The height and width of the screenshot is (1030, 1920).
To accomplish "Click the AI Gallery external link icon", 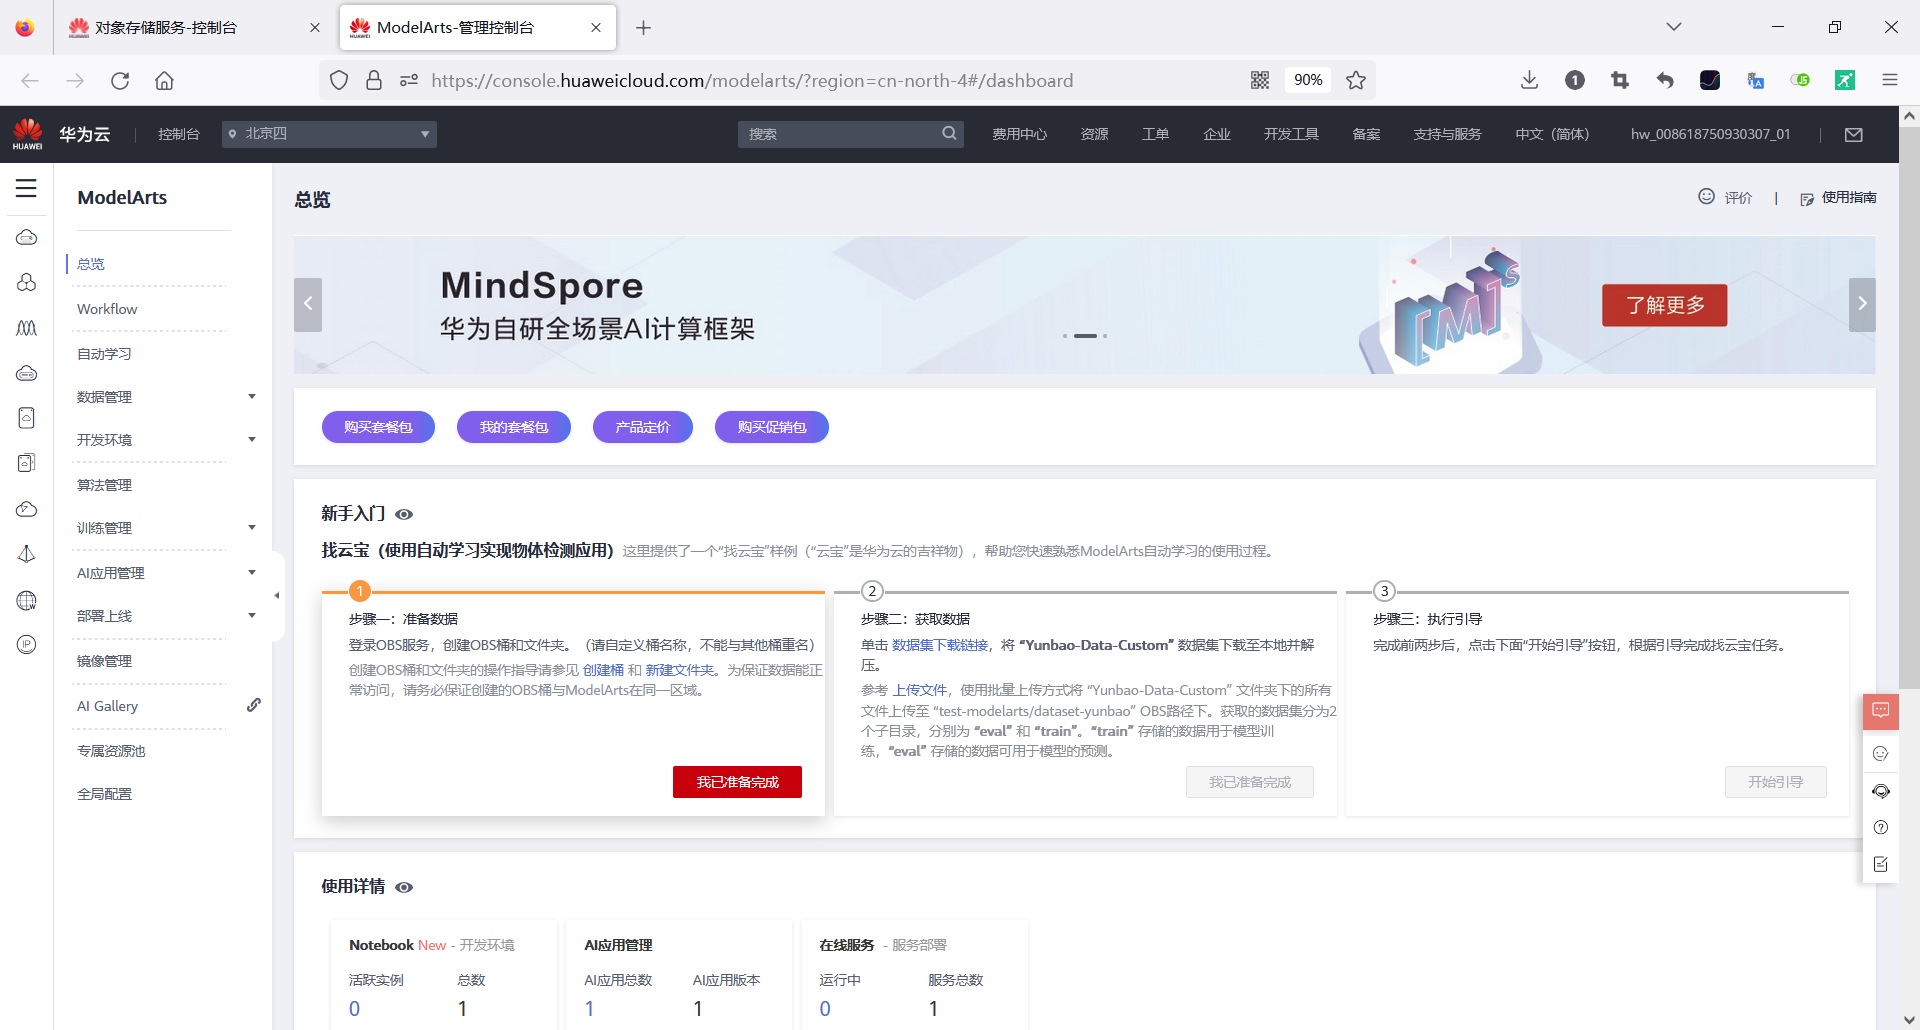I will [254, 705].
